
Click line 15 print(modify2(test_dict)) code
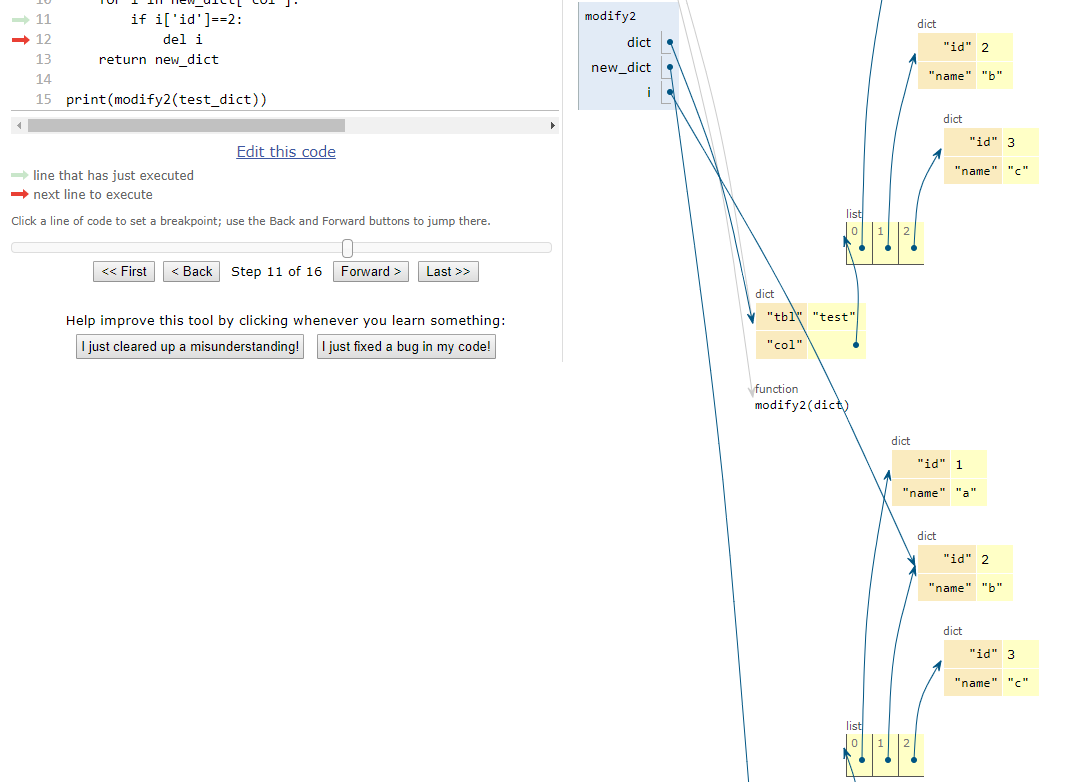point(166,99)
